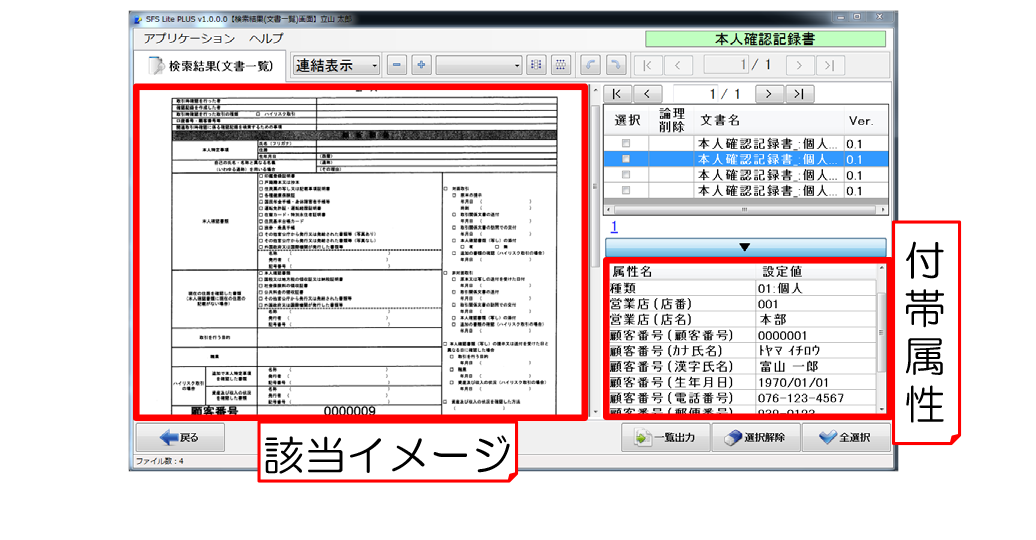Viewport: 1036px width, 540px height.
Task: Click the 論理削除 column header
Action: pos(671,120)
